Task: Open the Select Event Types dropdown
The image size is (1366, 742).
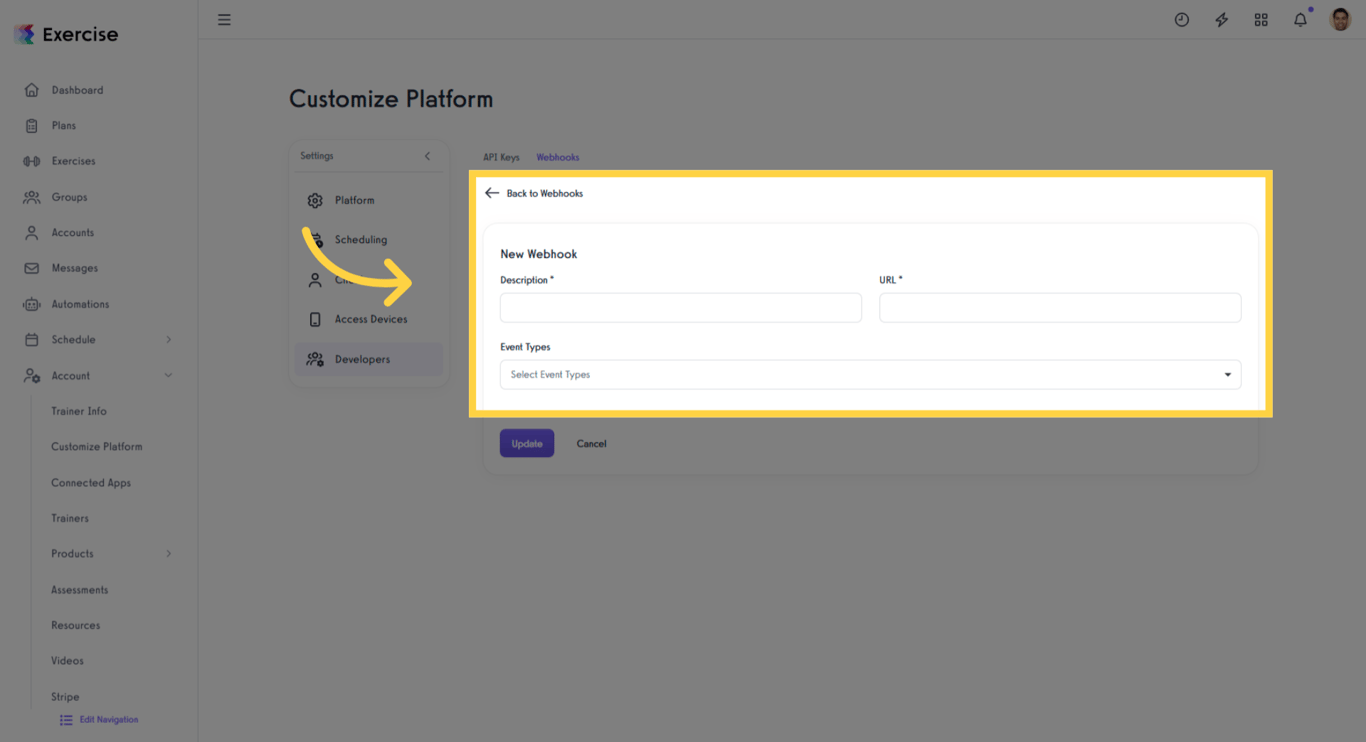Action: 870,374
